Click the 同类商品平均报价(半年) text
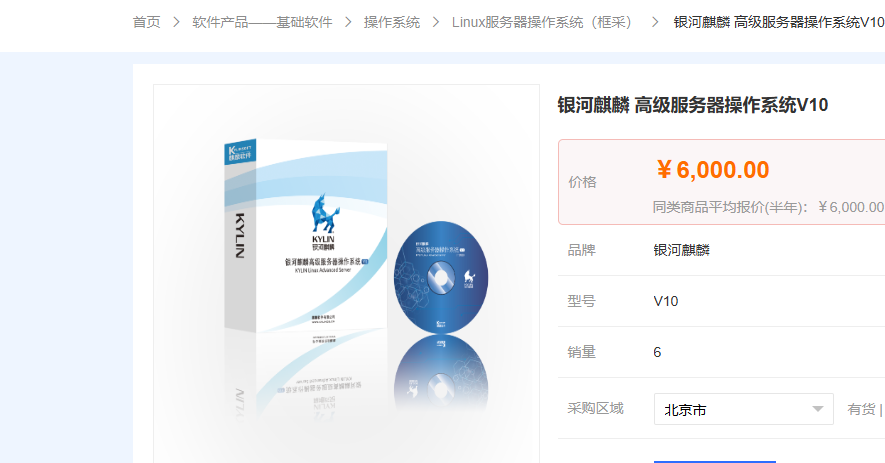 click(730, 207)
